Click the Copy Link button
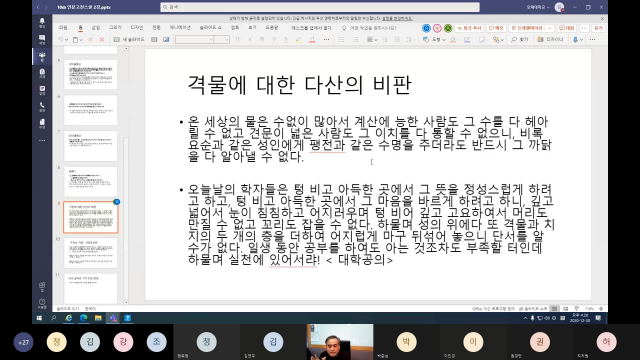The width and height of the screenshot is (640, 360). (469, 28)
